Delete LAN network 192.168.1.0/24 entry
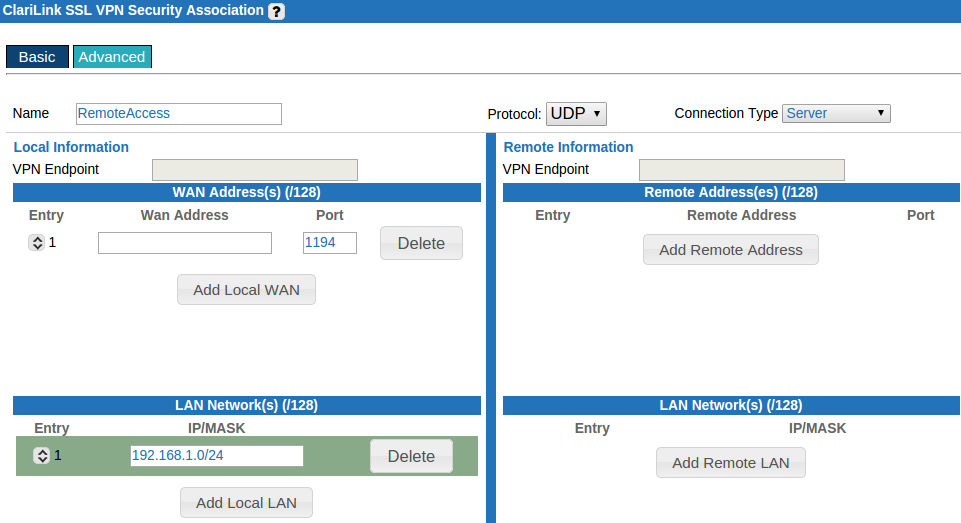The width and height of the screenshot is (961, 523). click(x=411, y=456)
